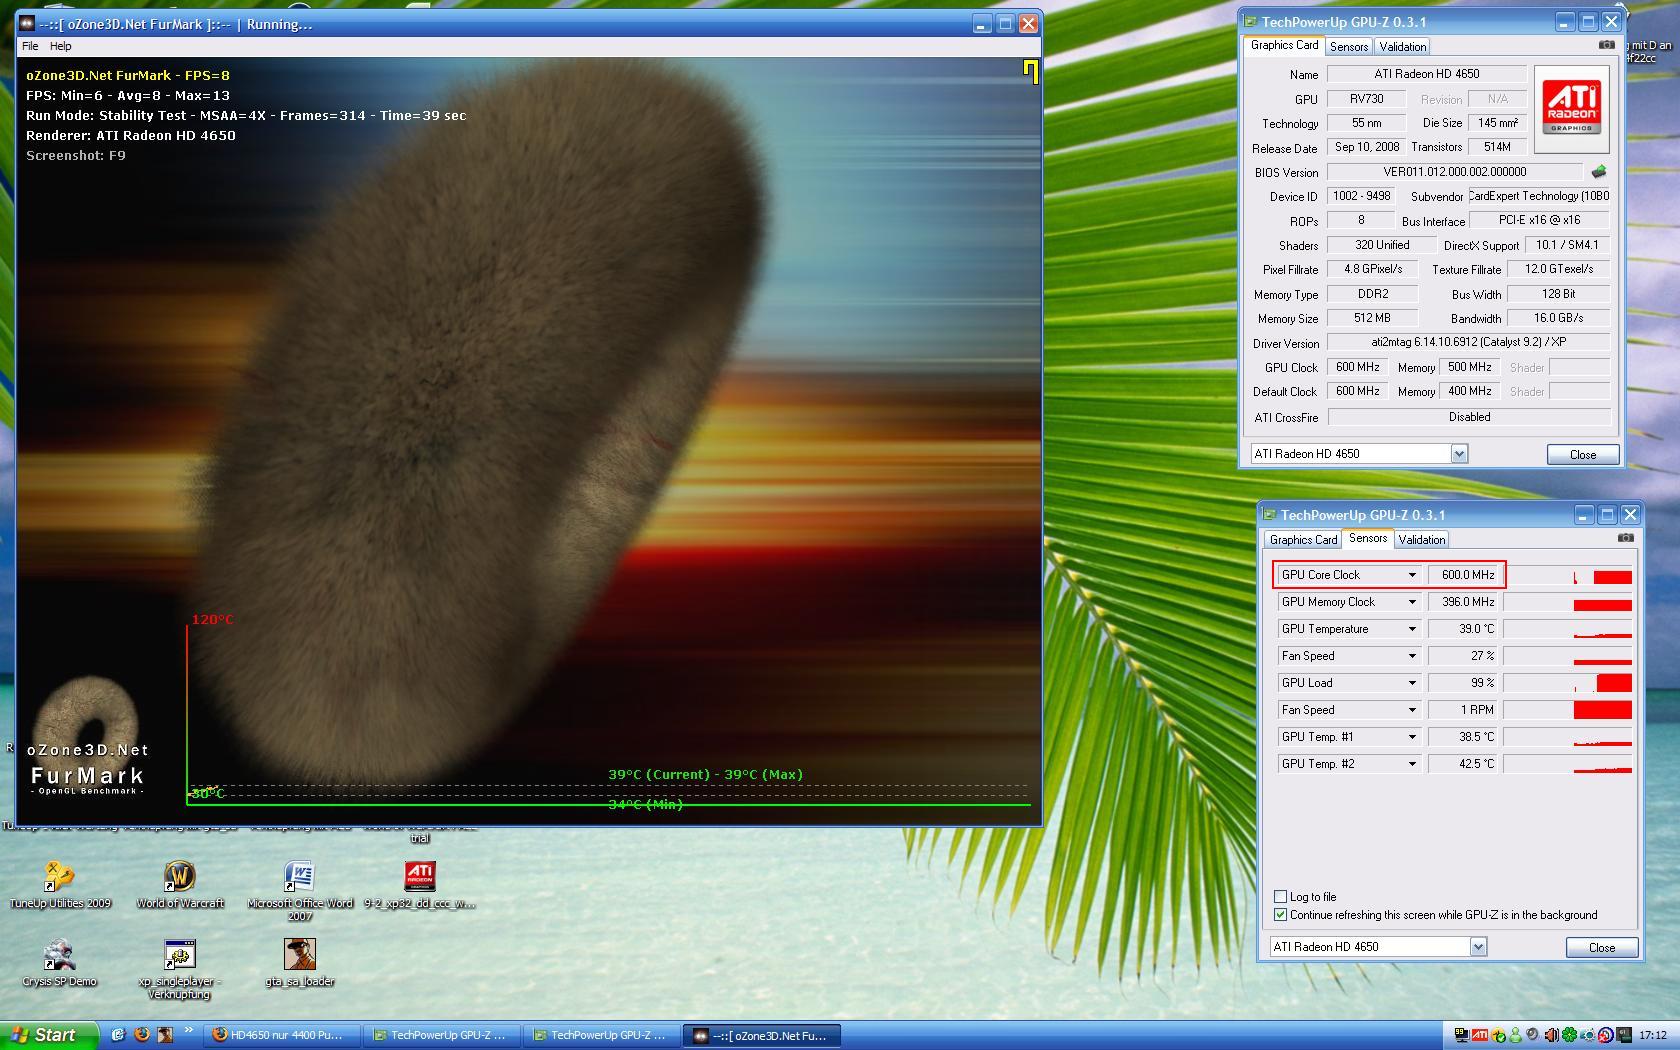Screen dimensions: 1680x1050
Task: Click the ATI CrossFire status field
Action: (1469, 417)
